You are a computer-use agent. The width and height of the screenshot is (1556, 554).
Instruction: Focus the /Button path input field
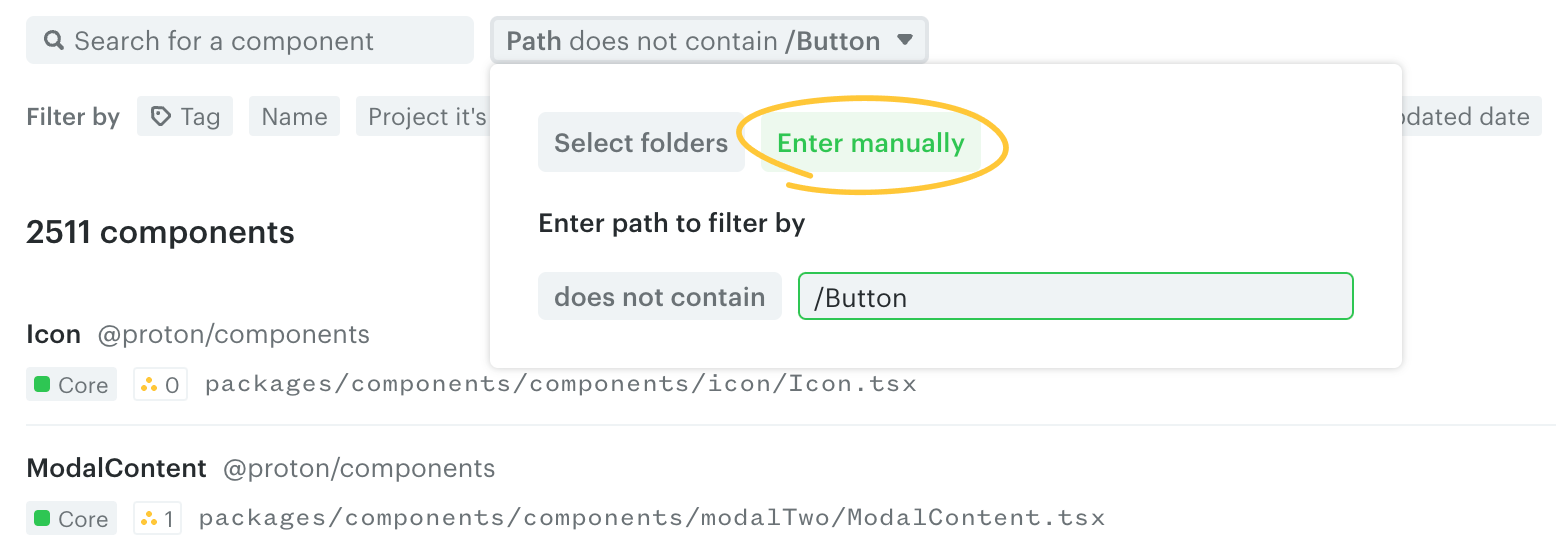click(1075, 297)
